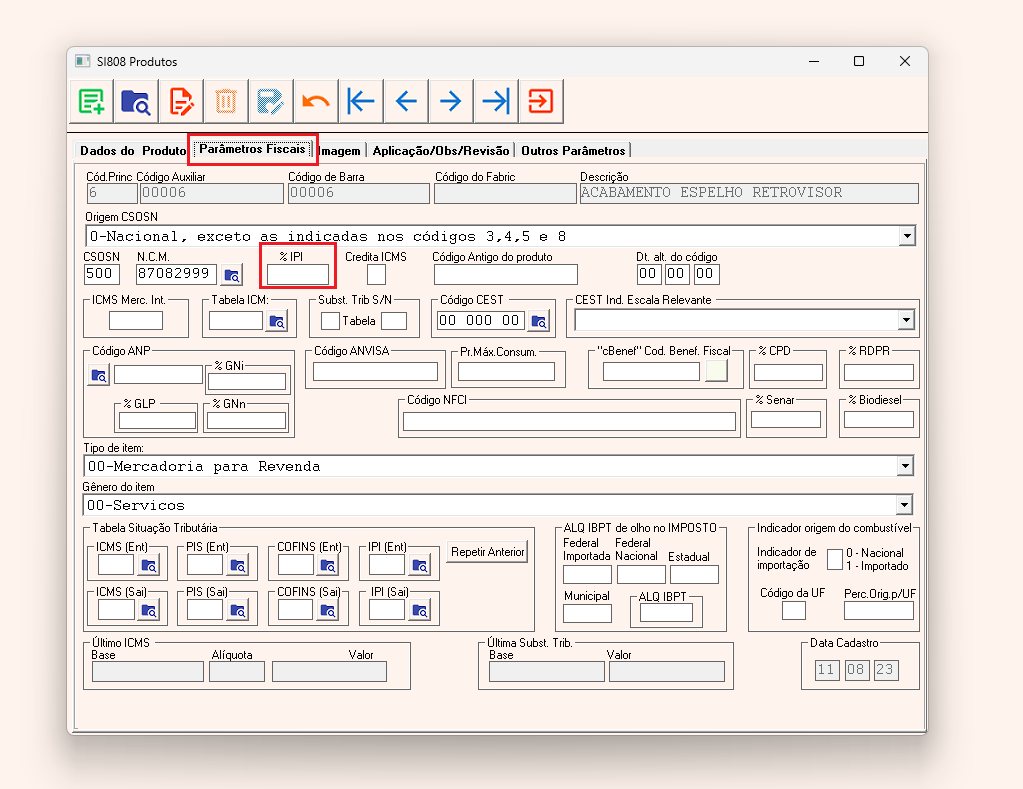Click the CSOSN field showing 500

click(x=102, y=274)
